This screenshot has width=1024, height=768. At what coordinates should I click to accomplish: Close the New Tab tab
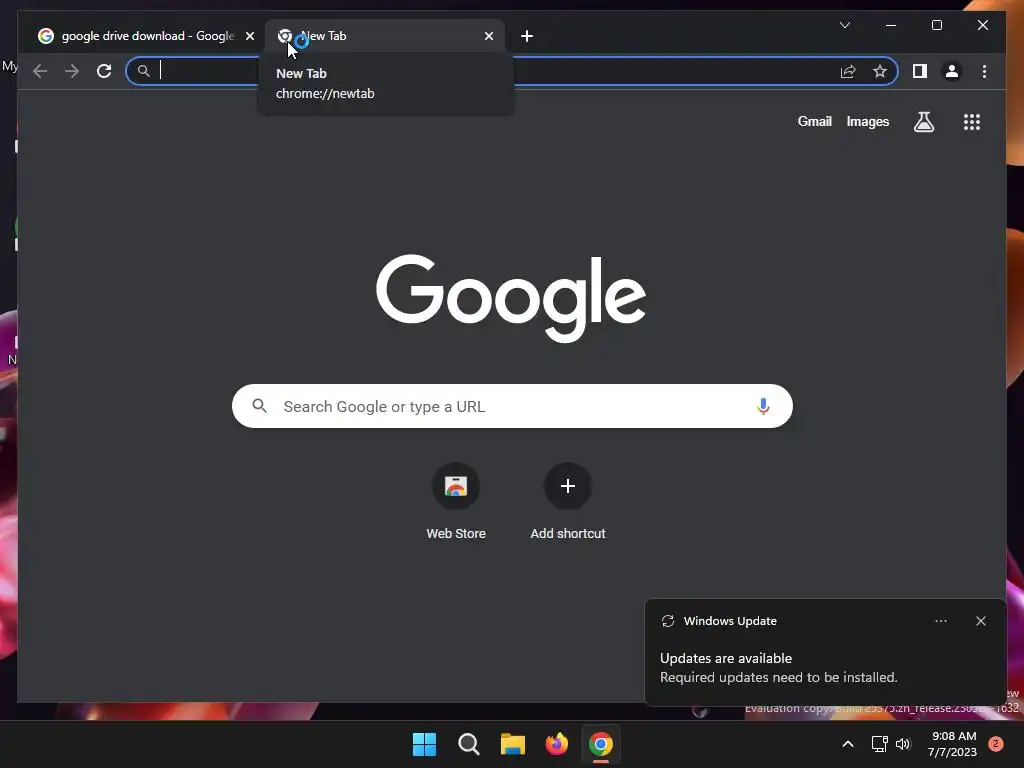pos(488,36)
